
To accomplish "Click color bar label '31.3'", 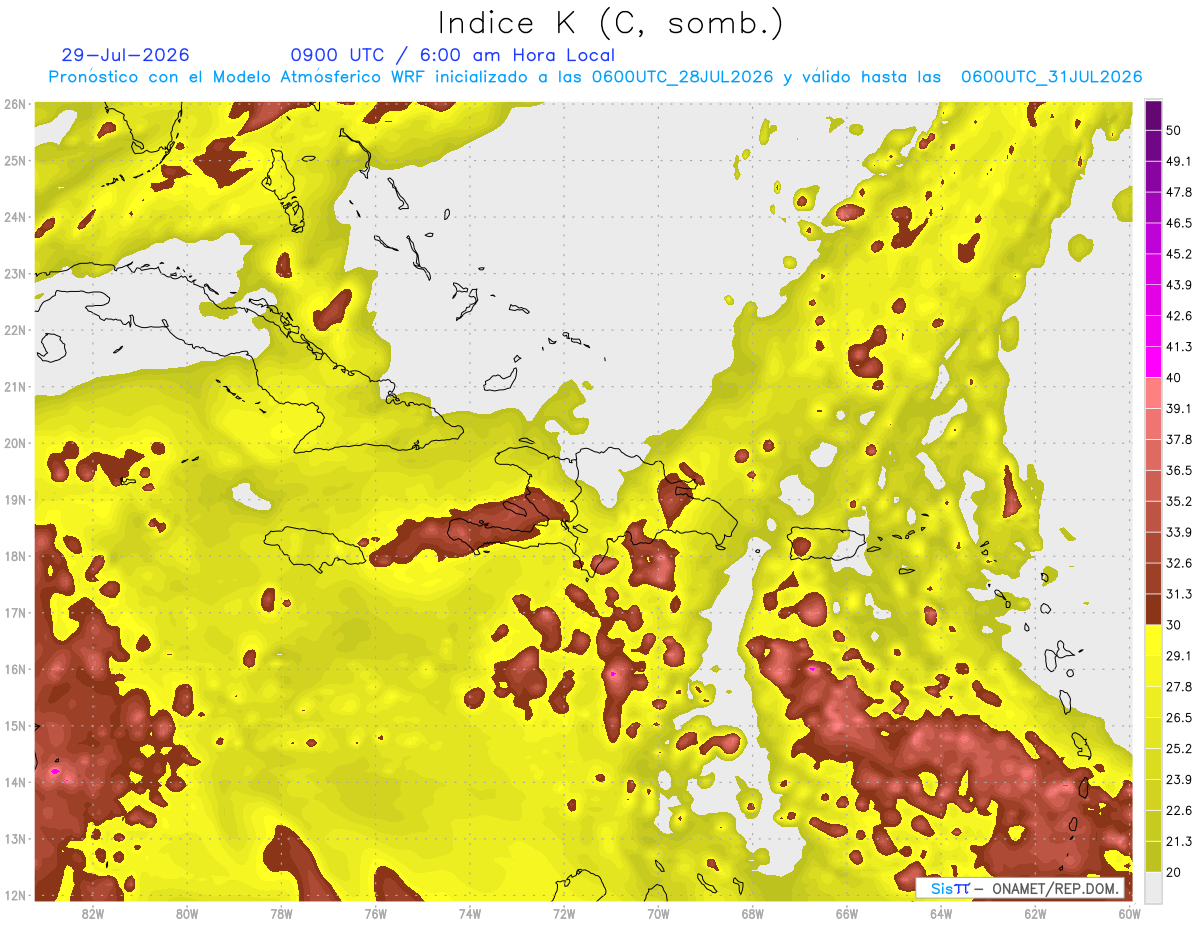I will (1178, 594).
